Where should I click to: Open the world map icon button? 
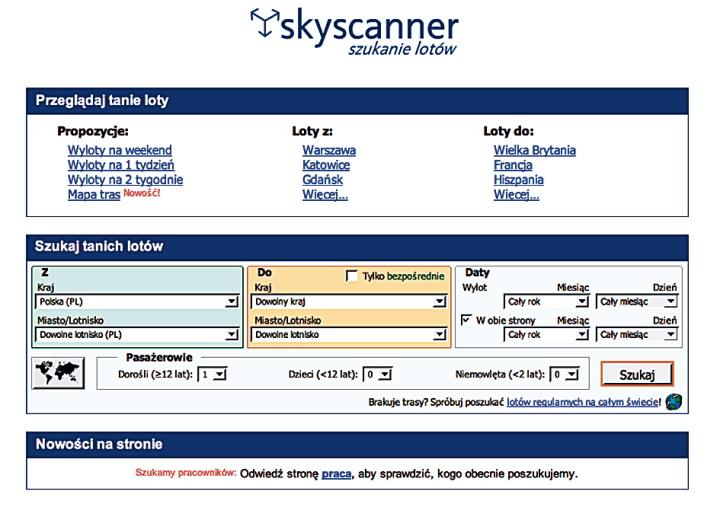tap(59, 374)
